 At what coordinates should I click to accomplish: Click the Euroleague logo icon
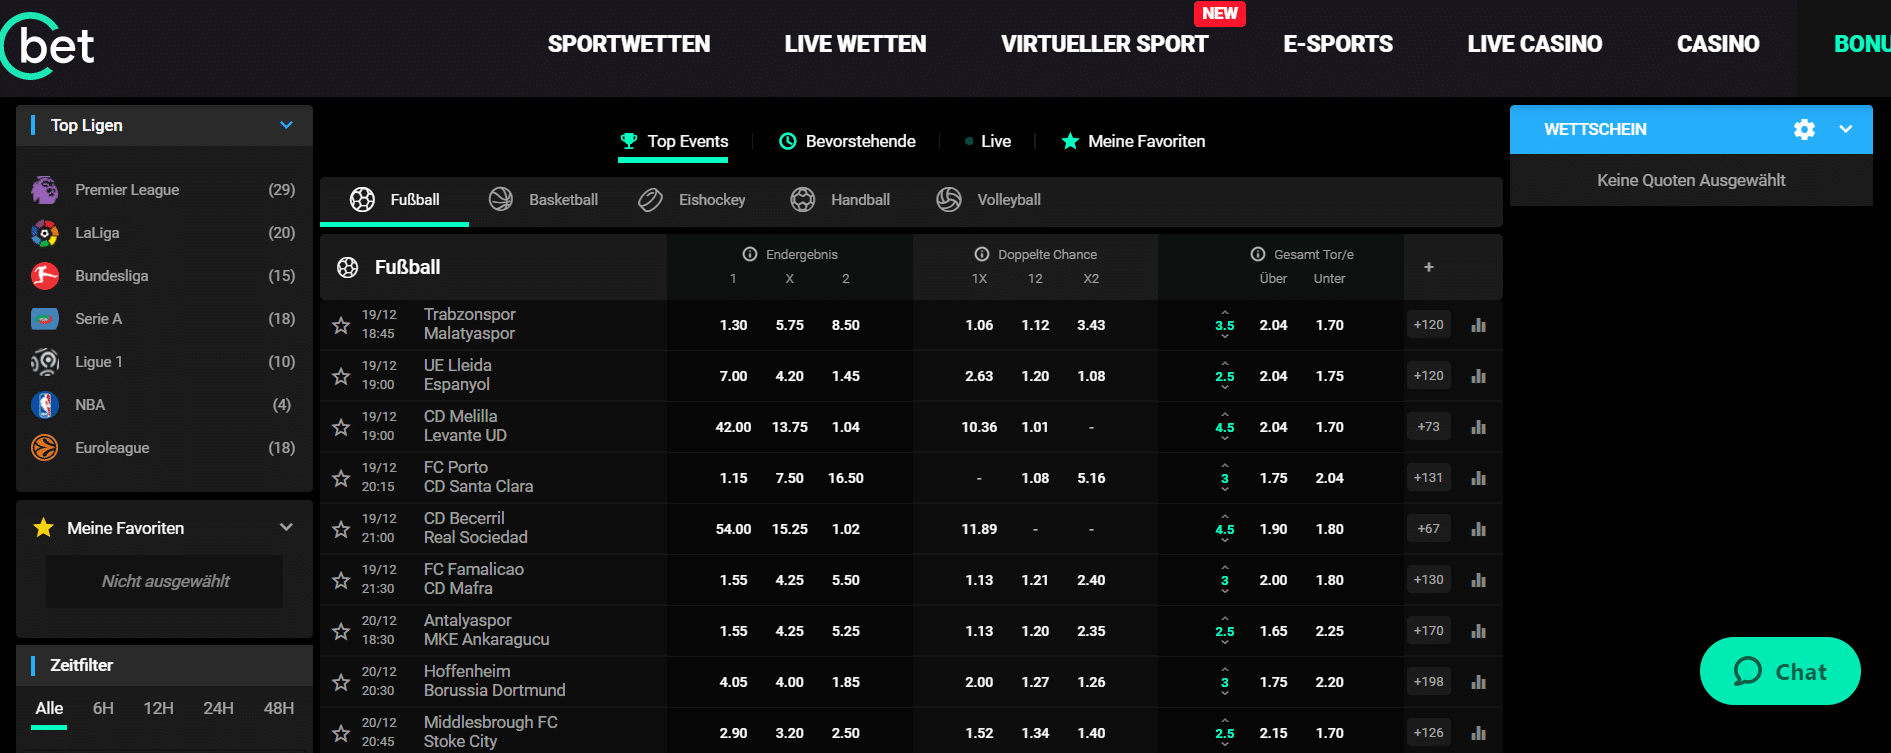[x=45, y=448]
